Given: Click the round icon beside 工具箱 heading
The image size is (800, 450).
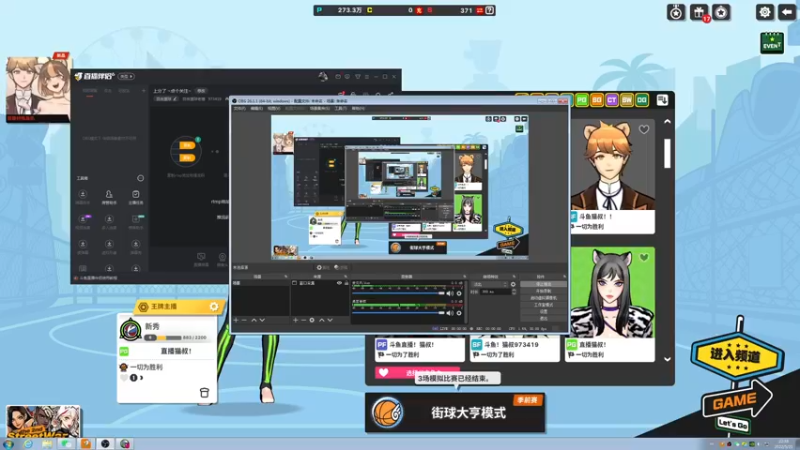Looking at the screenshot, I should tap(140, 178).
